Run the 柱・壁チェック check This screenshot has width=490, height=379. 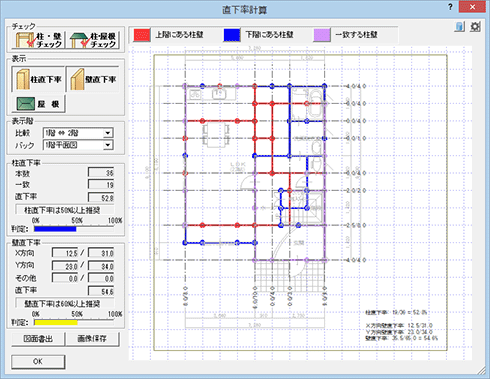click(38, 40)
